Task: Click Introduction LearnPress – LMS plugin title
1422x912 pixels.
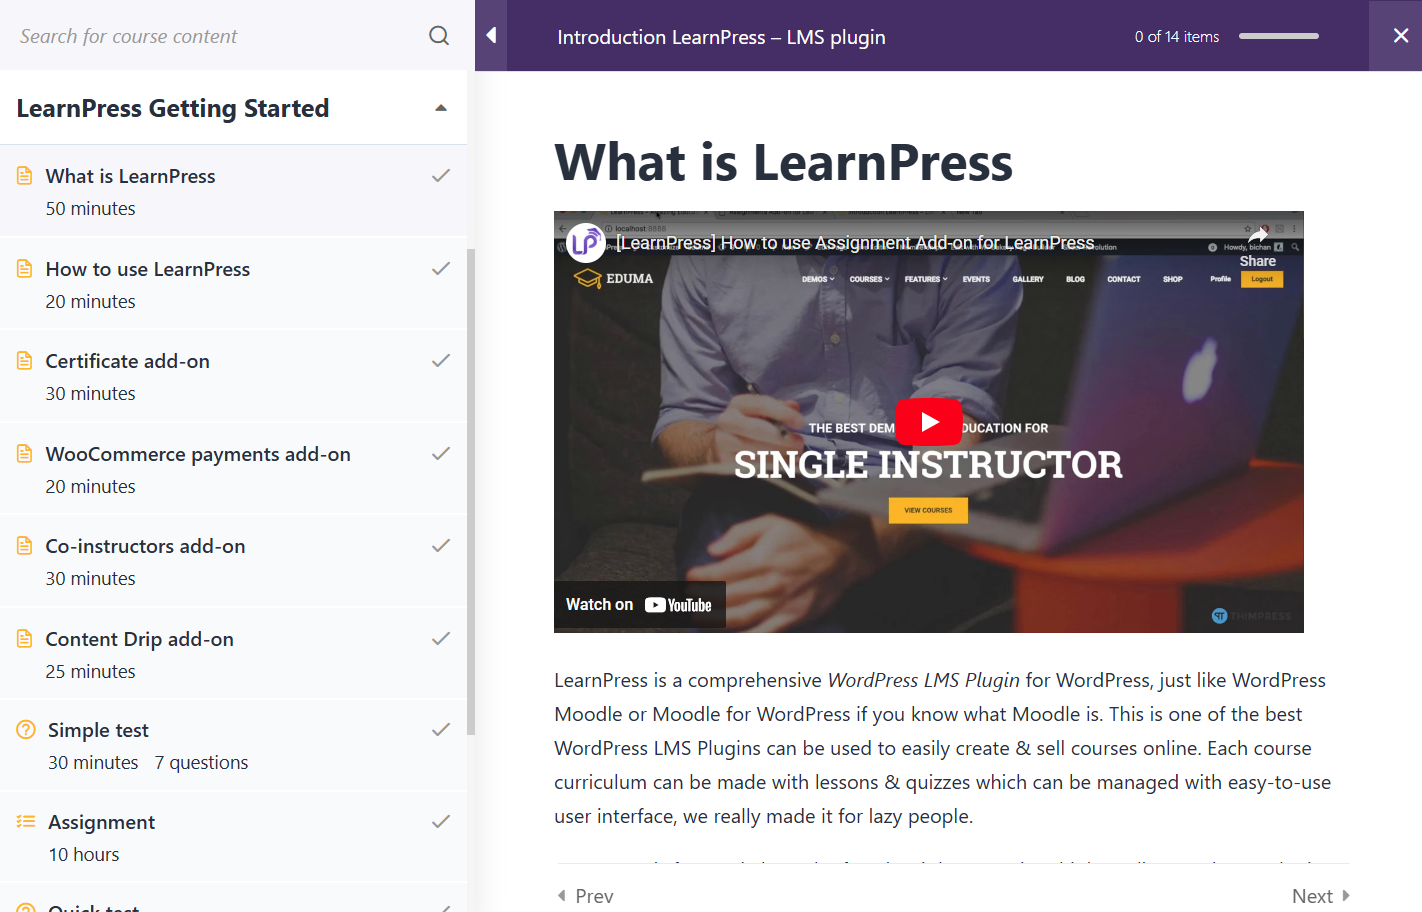Action: click(721, 37)
